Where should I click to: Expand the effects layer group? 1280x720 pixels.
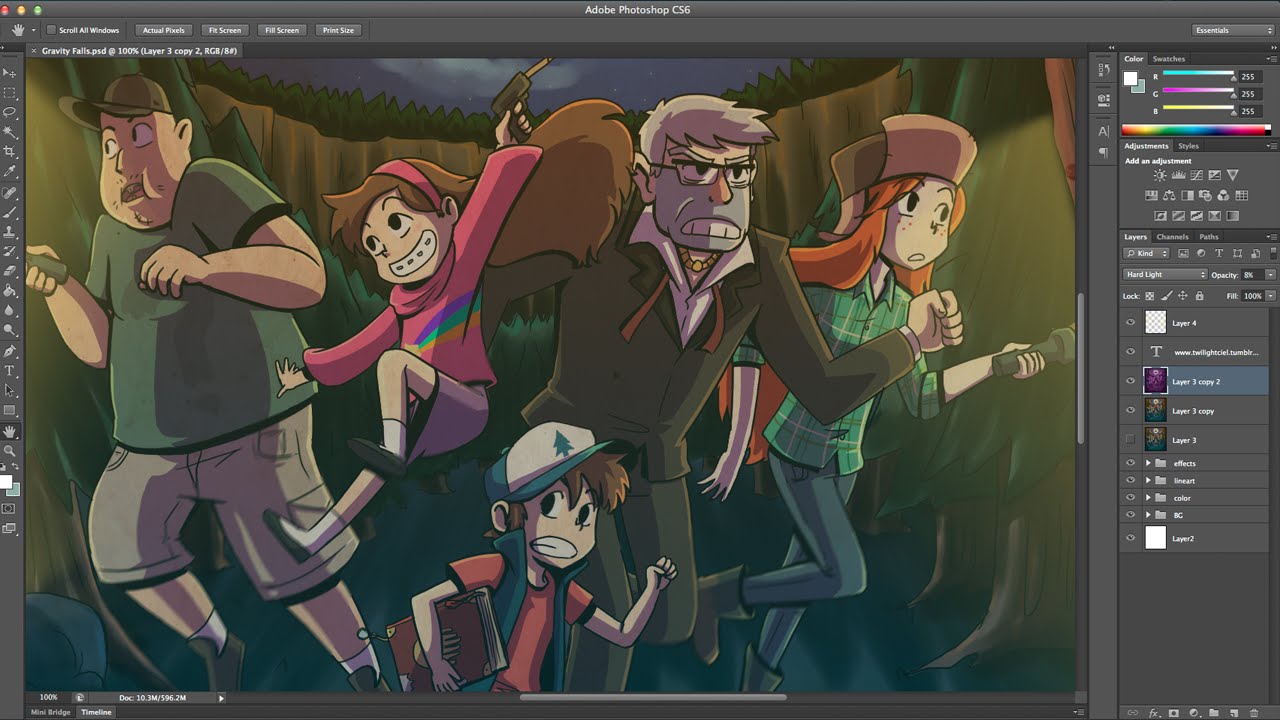(x=1148, y=463)
